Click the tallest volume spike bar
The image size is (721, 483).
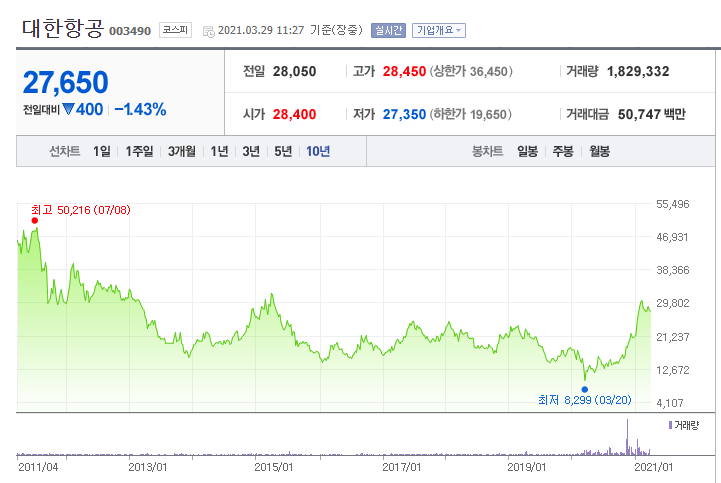tap(627, 437)
